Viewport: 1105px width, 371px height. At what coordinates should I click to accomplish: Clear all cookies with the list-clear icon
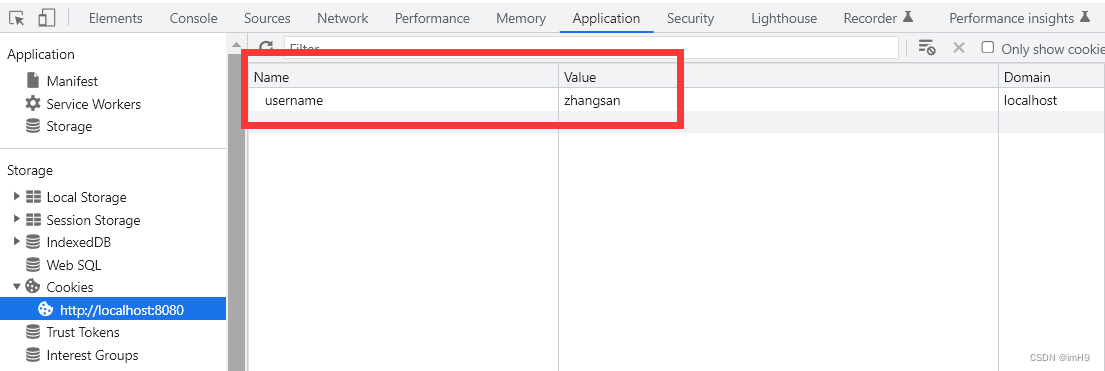(x=927, y=48)
